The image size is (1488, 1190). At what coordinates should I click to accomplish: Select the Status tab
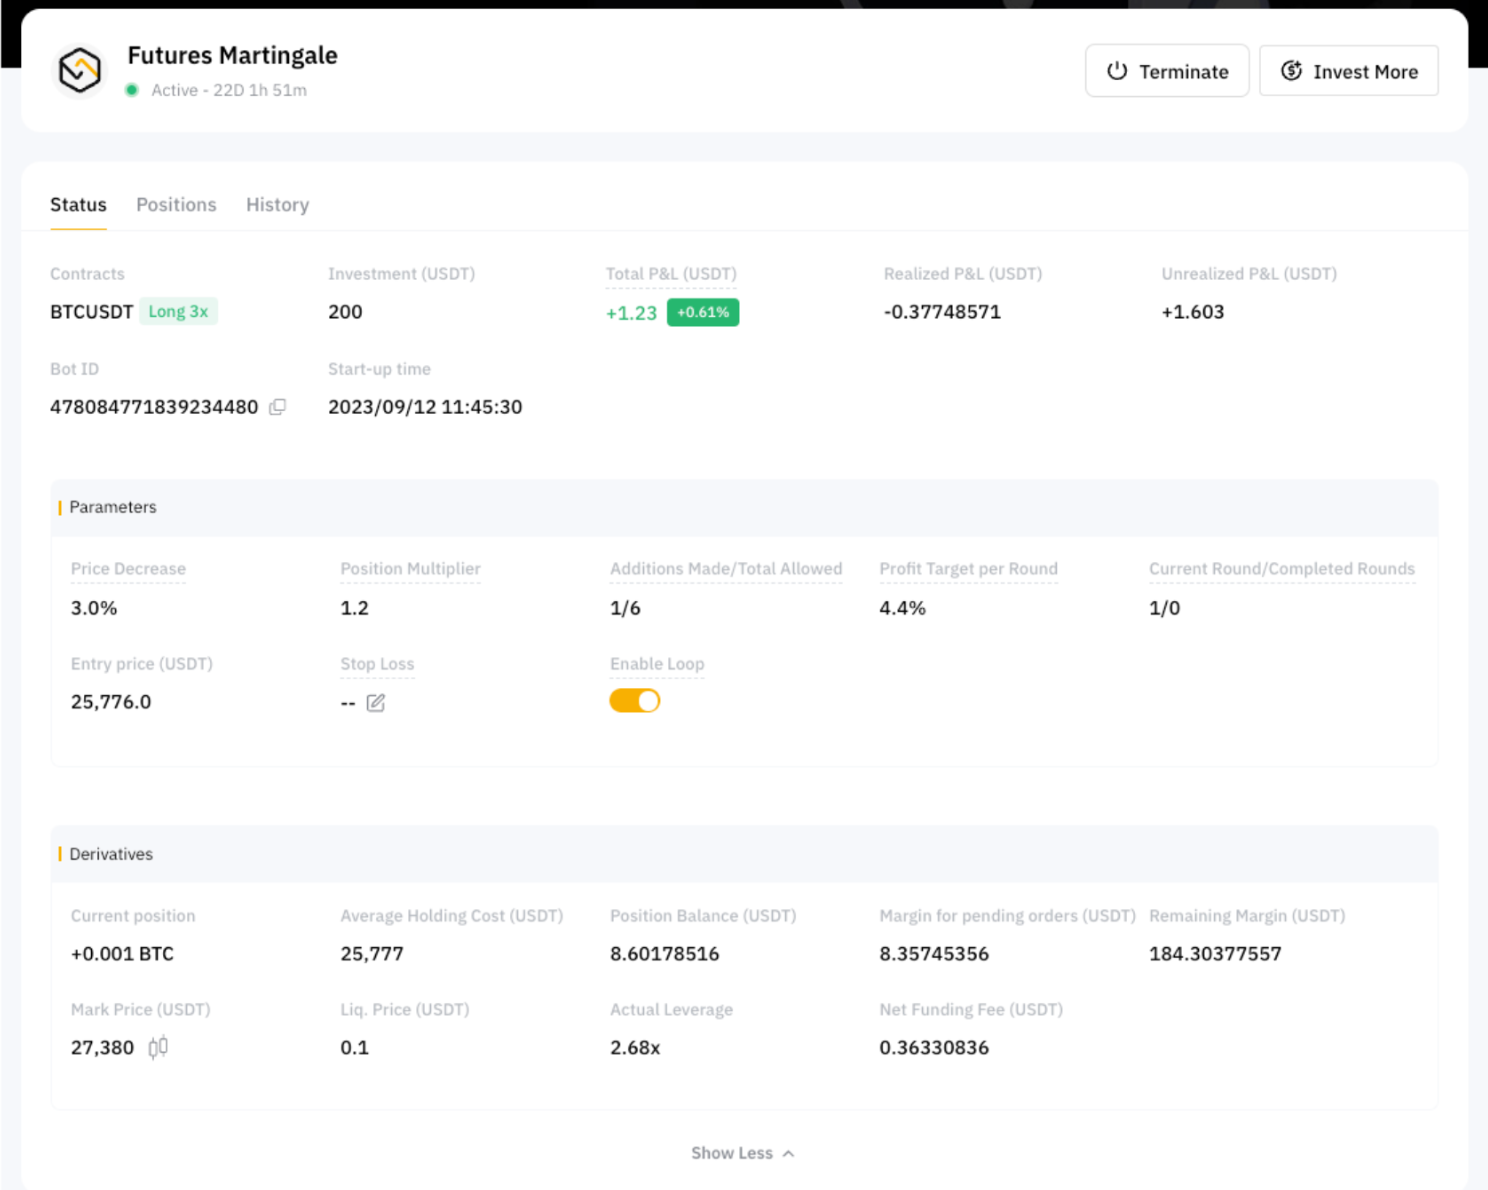[x=78, y=205]
